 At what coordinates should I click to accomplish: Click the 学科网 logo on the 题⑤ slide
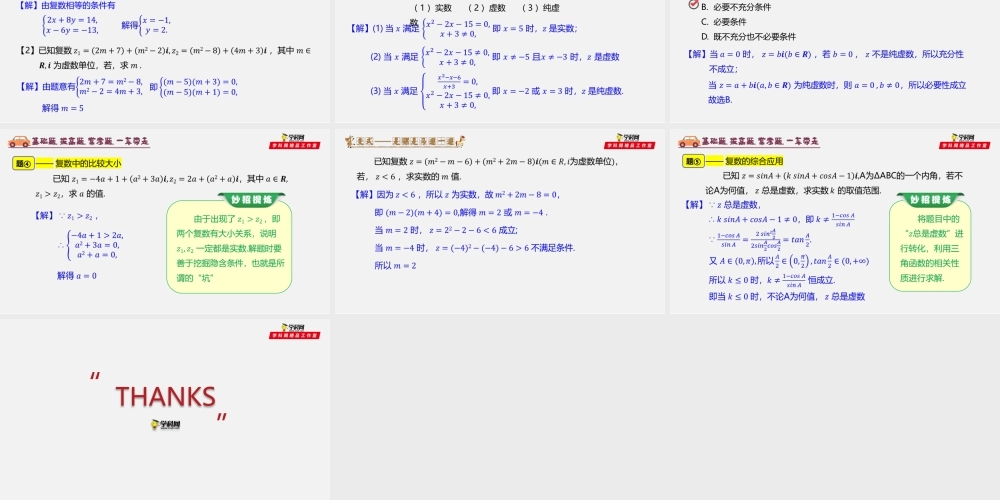click(x=964, y=141)
